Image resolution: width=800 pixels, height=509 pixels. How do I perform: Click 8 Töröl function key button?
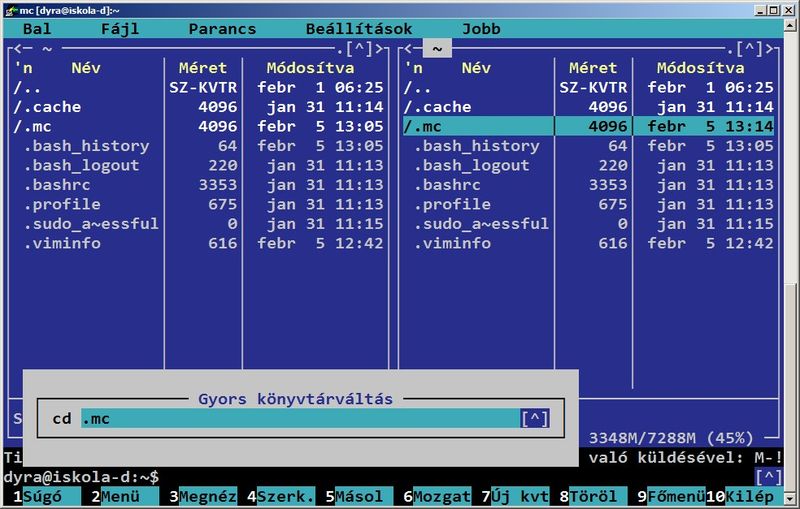tap(593, 496)
